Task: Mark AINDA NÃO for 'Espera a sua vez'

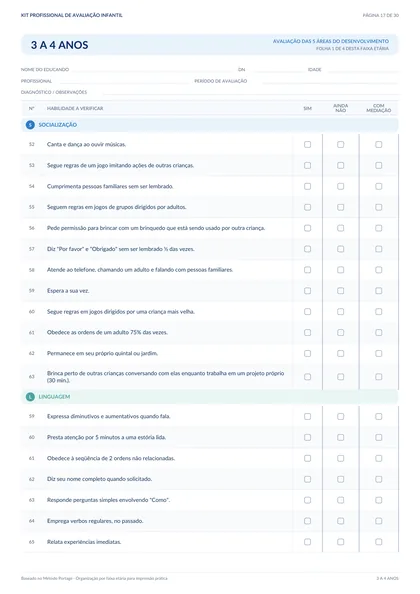Action: click(340, 291)
